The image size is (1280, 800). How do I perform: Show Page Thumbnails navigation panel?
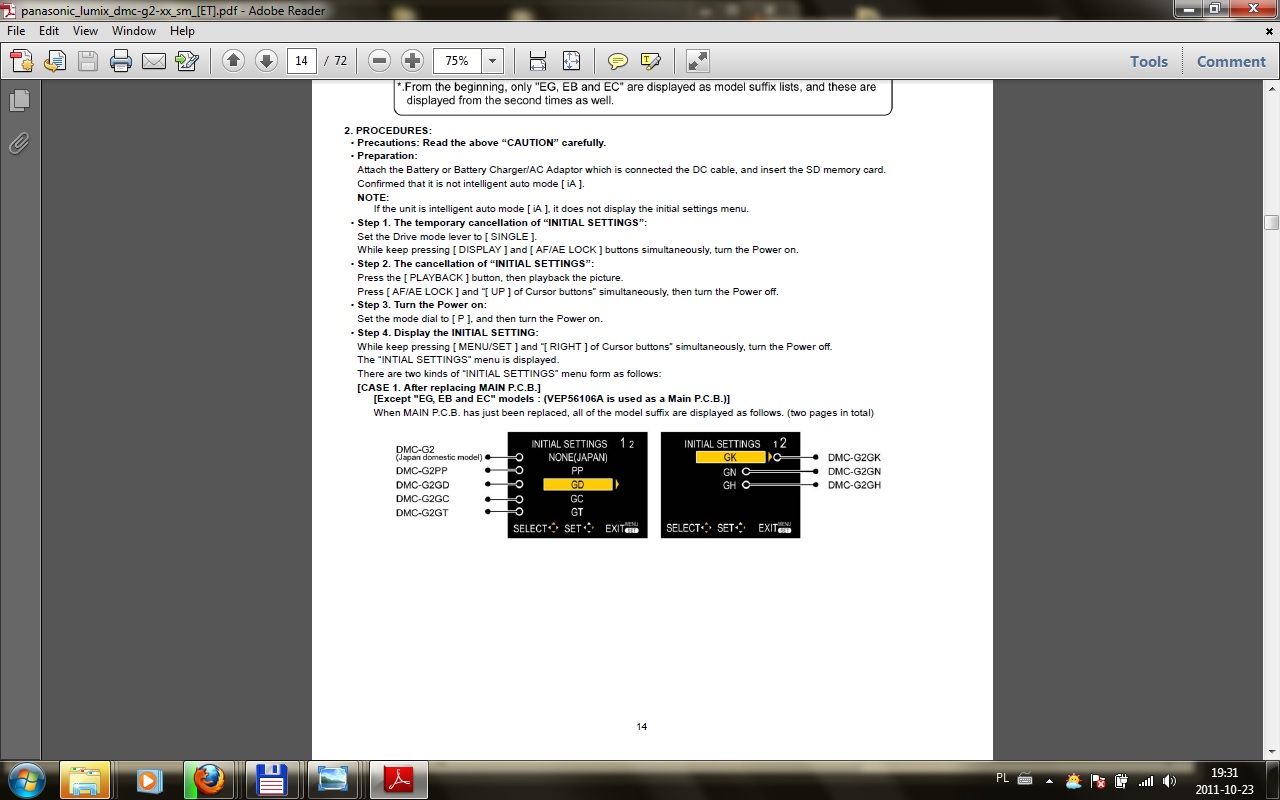[19, 101]
